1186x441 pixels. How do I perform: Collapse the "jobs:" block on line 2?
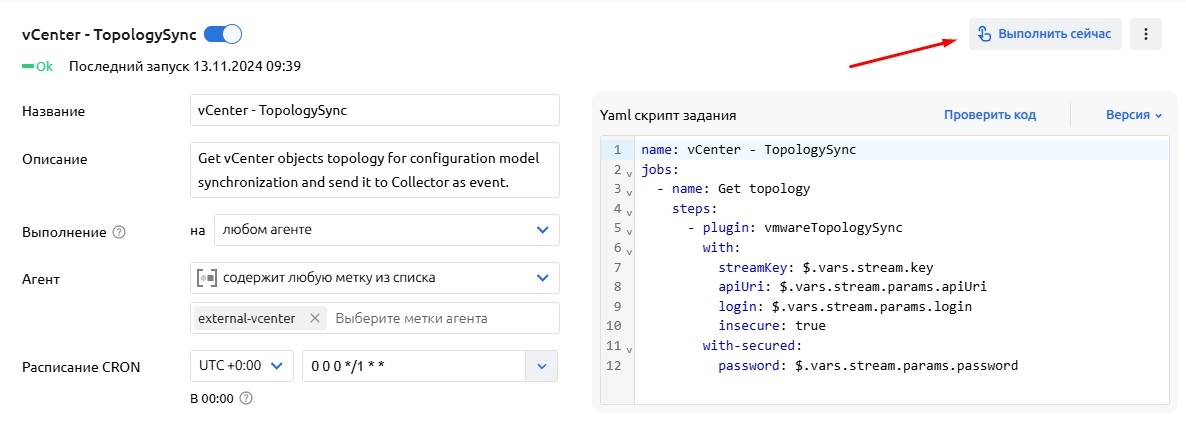[x=629, y=172]
